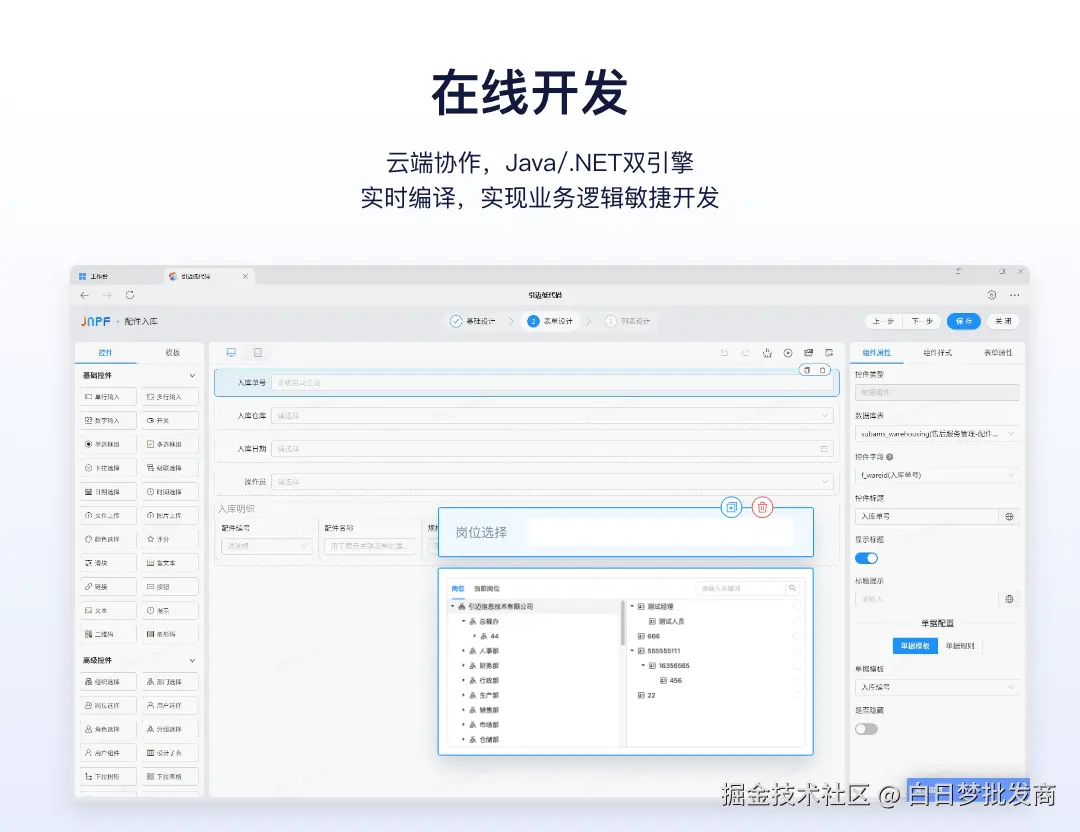The height and width of the screenshot is (832, 1080).
Task: Add the 富文本 rich text control
Action: coord(170,563)
